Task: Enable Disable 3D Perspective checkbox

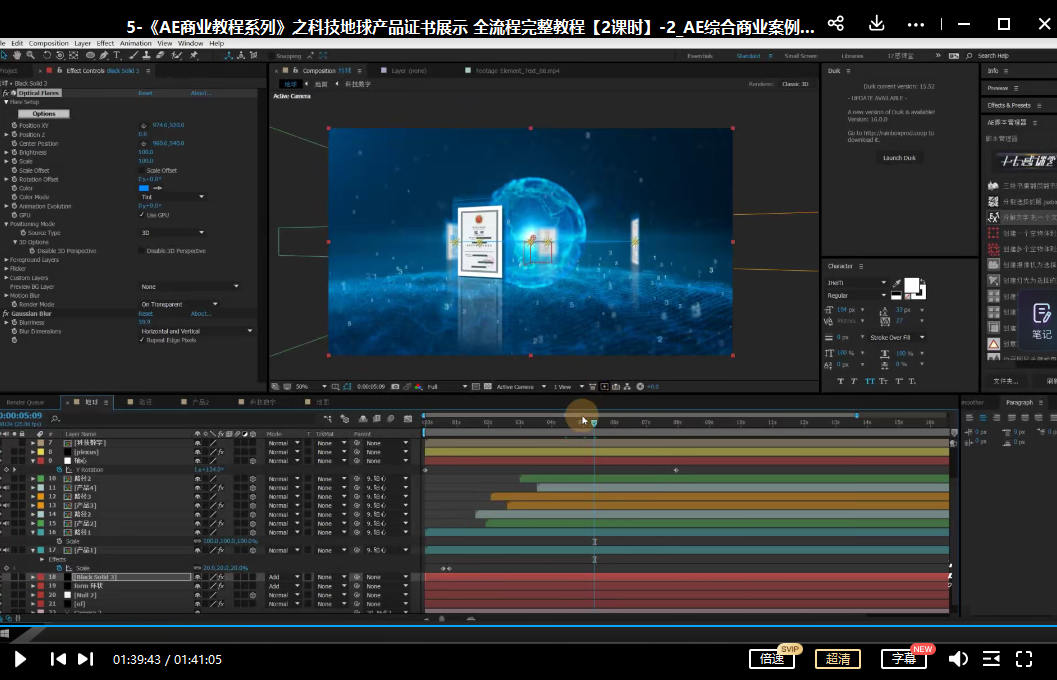Action: (140, 251)
